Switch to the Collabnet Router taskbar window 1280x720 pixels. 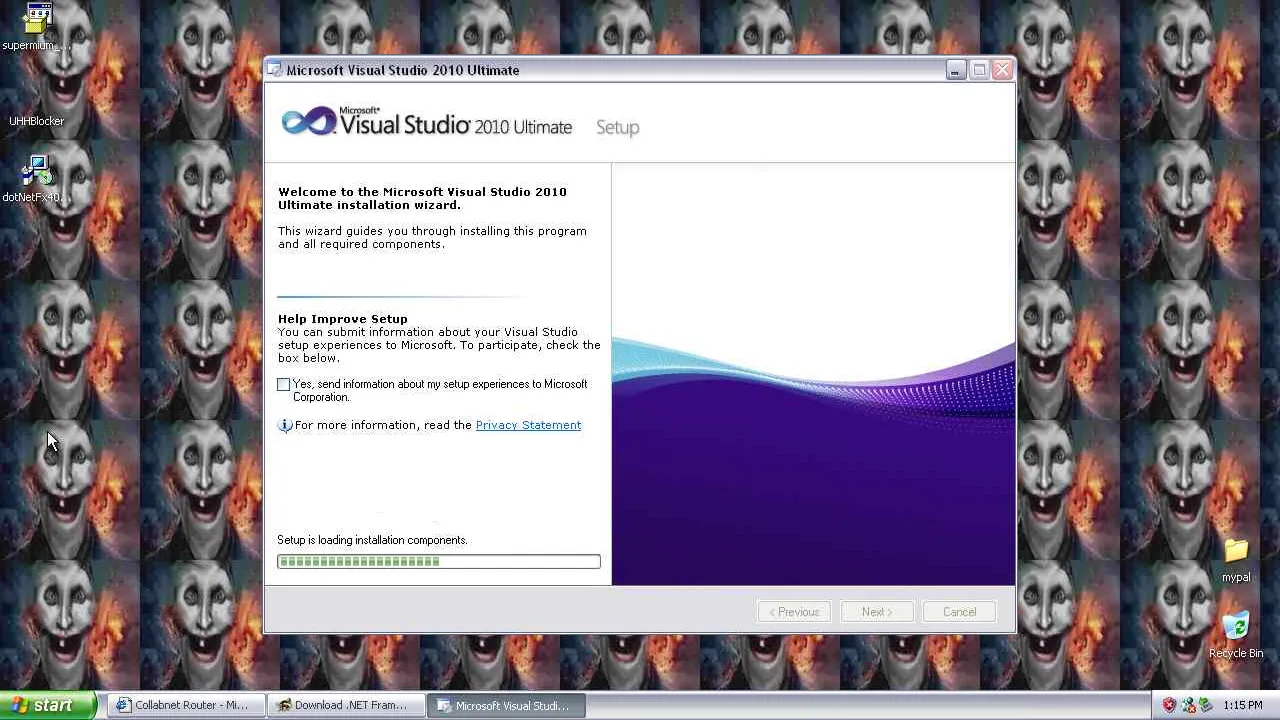tap(186, 705)
